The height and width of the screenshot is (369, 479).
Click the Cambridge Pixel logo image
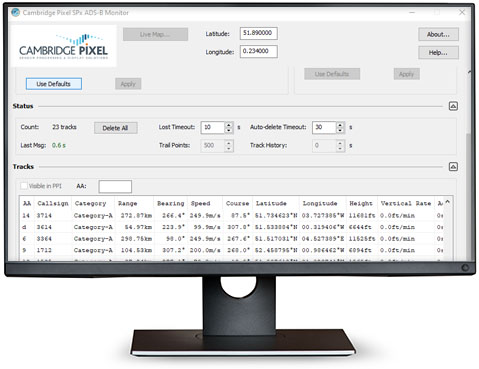click(x=63, y=46)
